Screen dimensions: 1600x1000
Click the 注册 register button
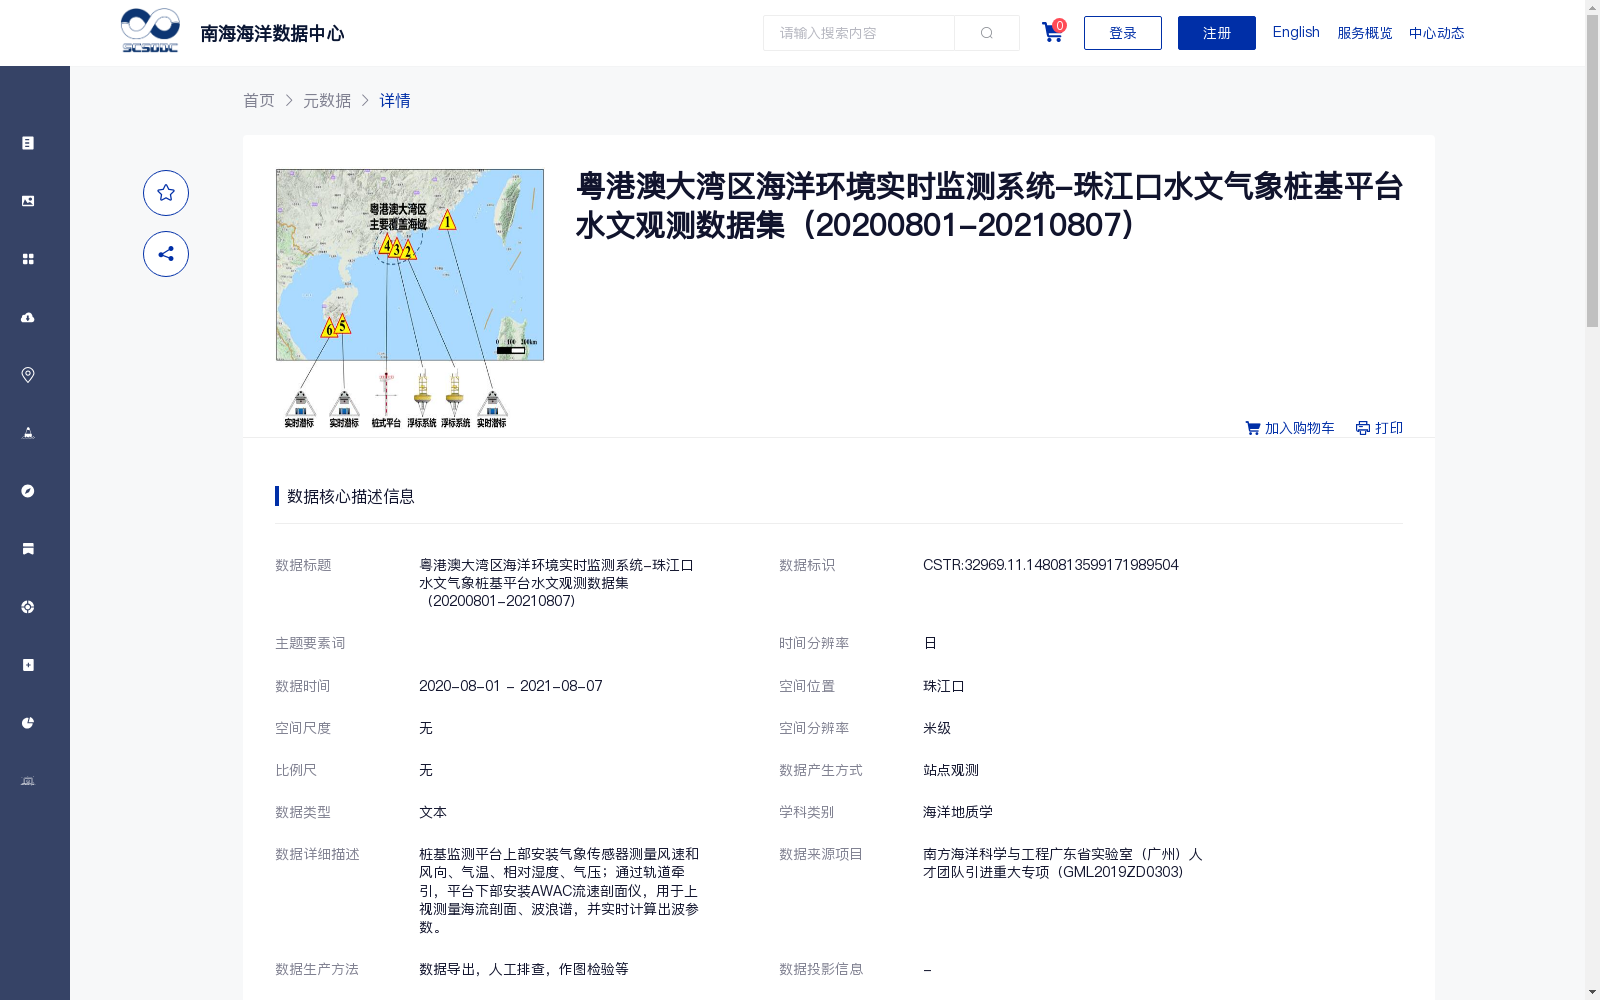tap(1217, 33)
